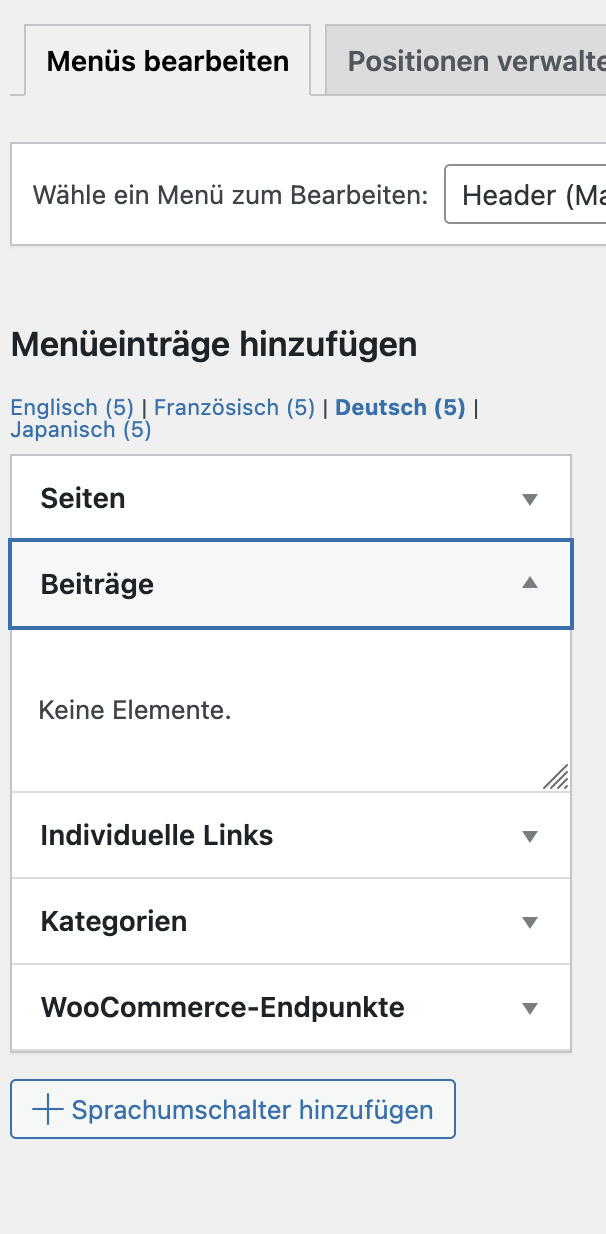The width and height of the screenshot is (606, 1234).
Task: Expand the Kategorien arrow icon
Action: [x=530, y=922]
